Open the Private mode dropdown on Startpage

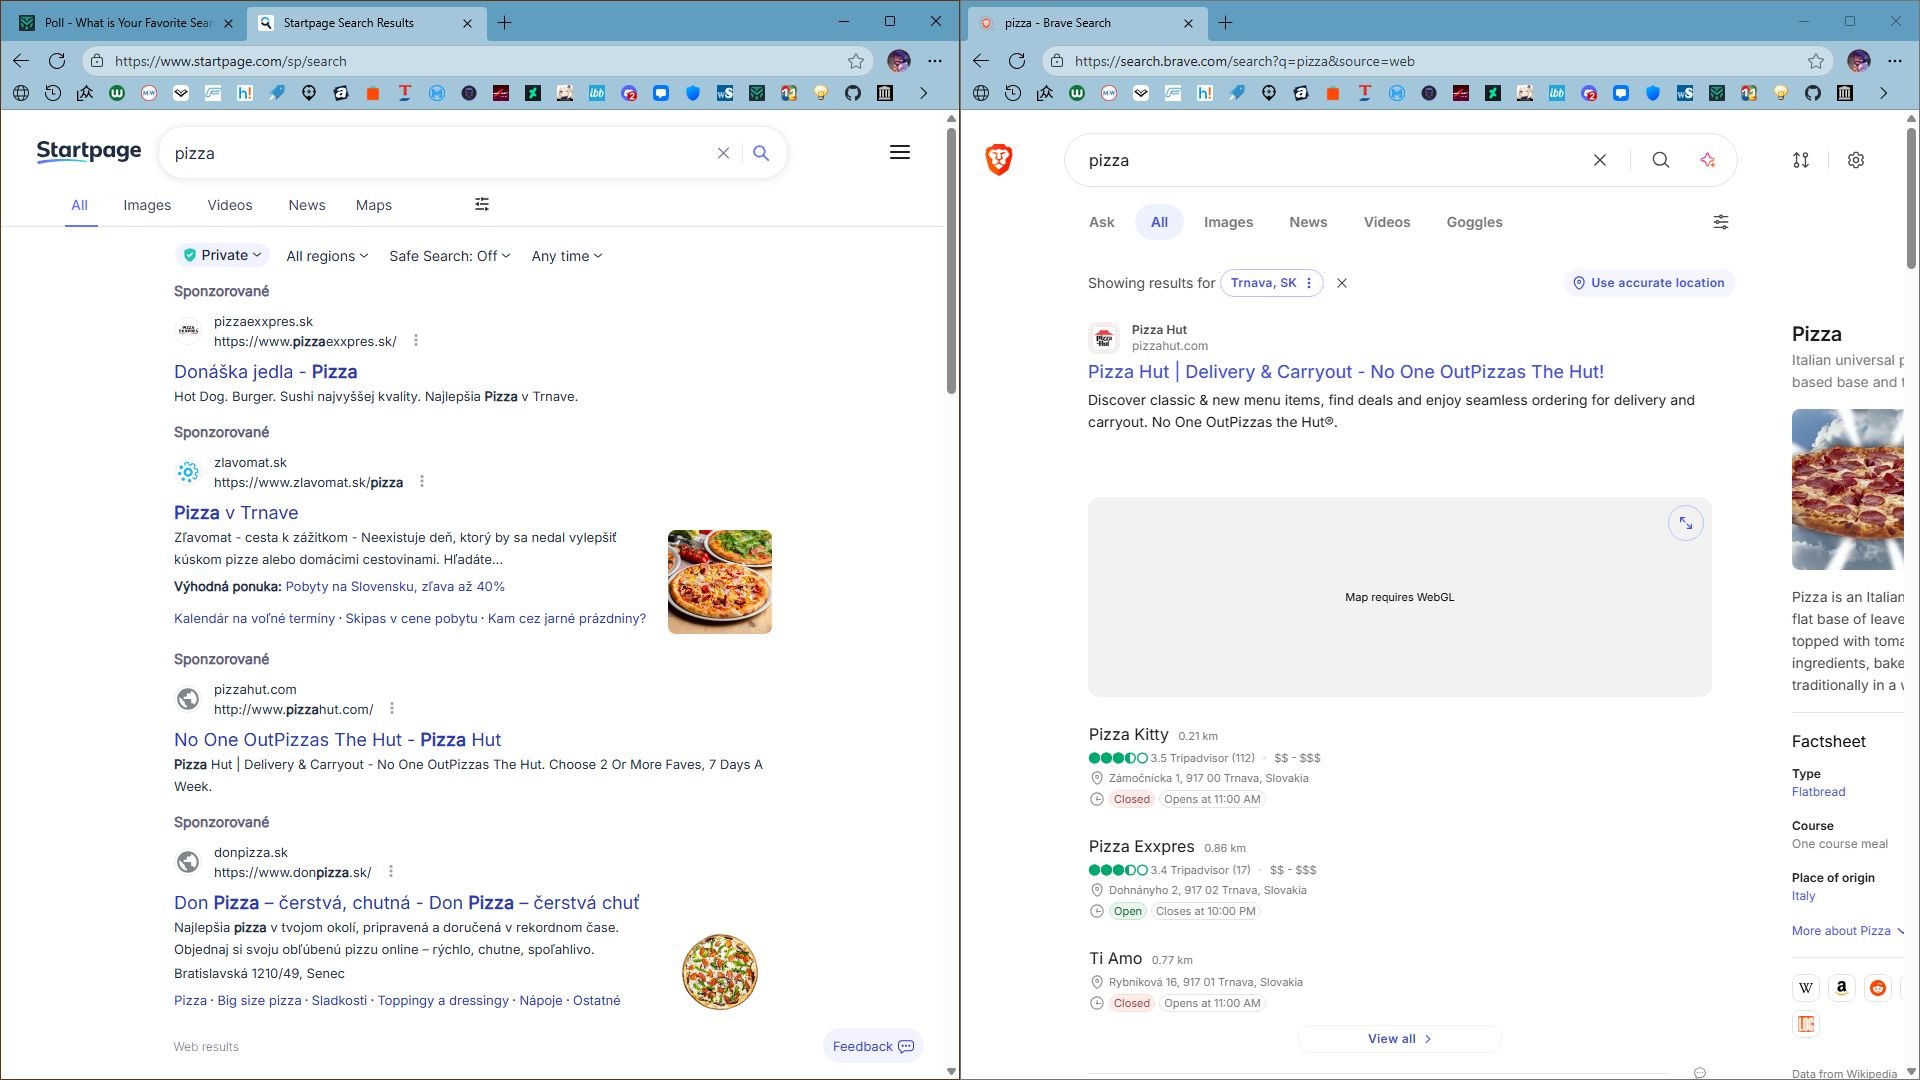[x=222, y=255]
